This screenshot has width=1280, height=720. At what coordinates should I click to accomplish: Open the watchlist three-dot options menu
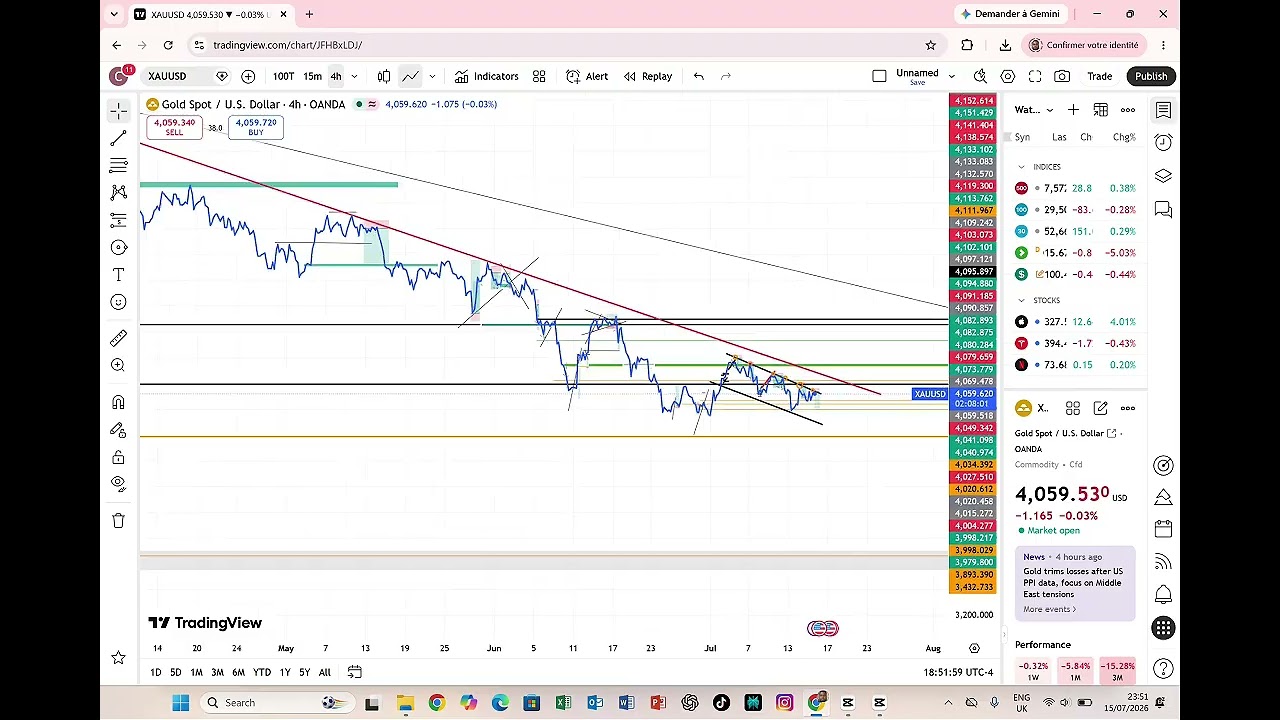(x=1128, y=110)
